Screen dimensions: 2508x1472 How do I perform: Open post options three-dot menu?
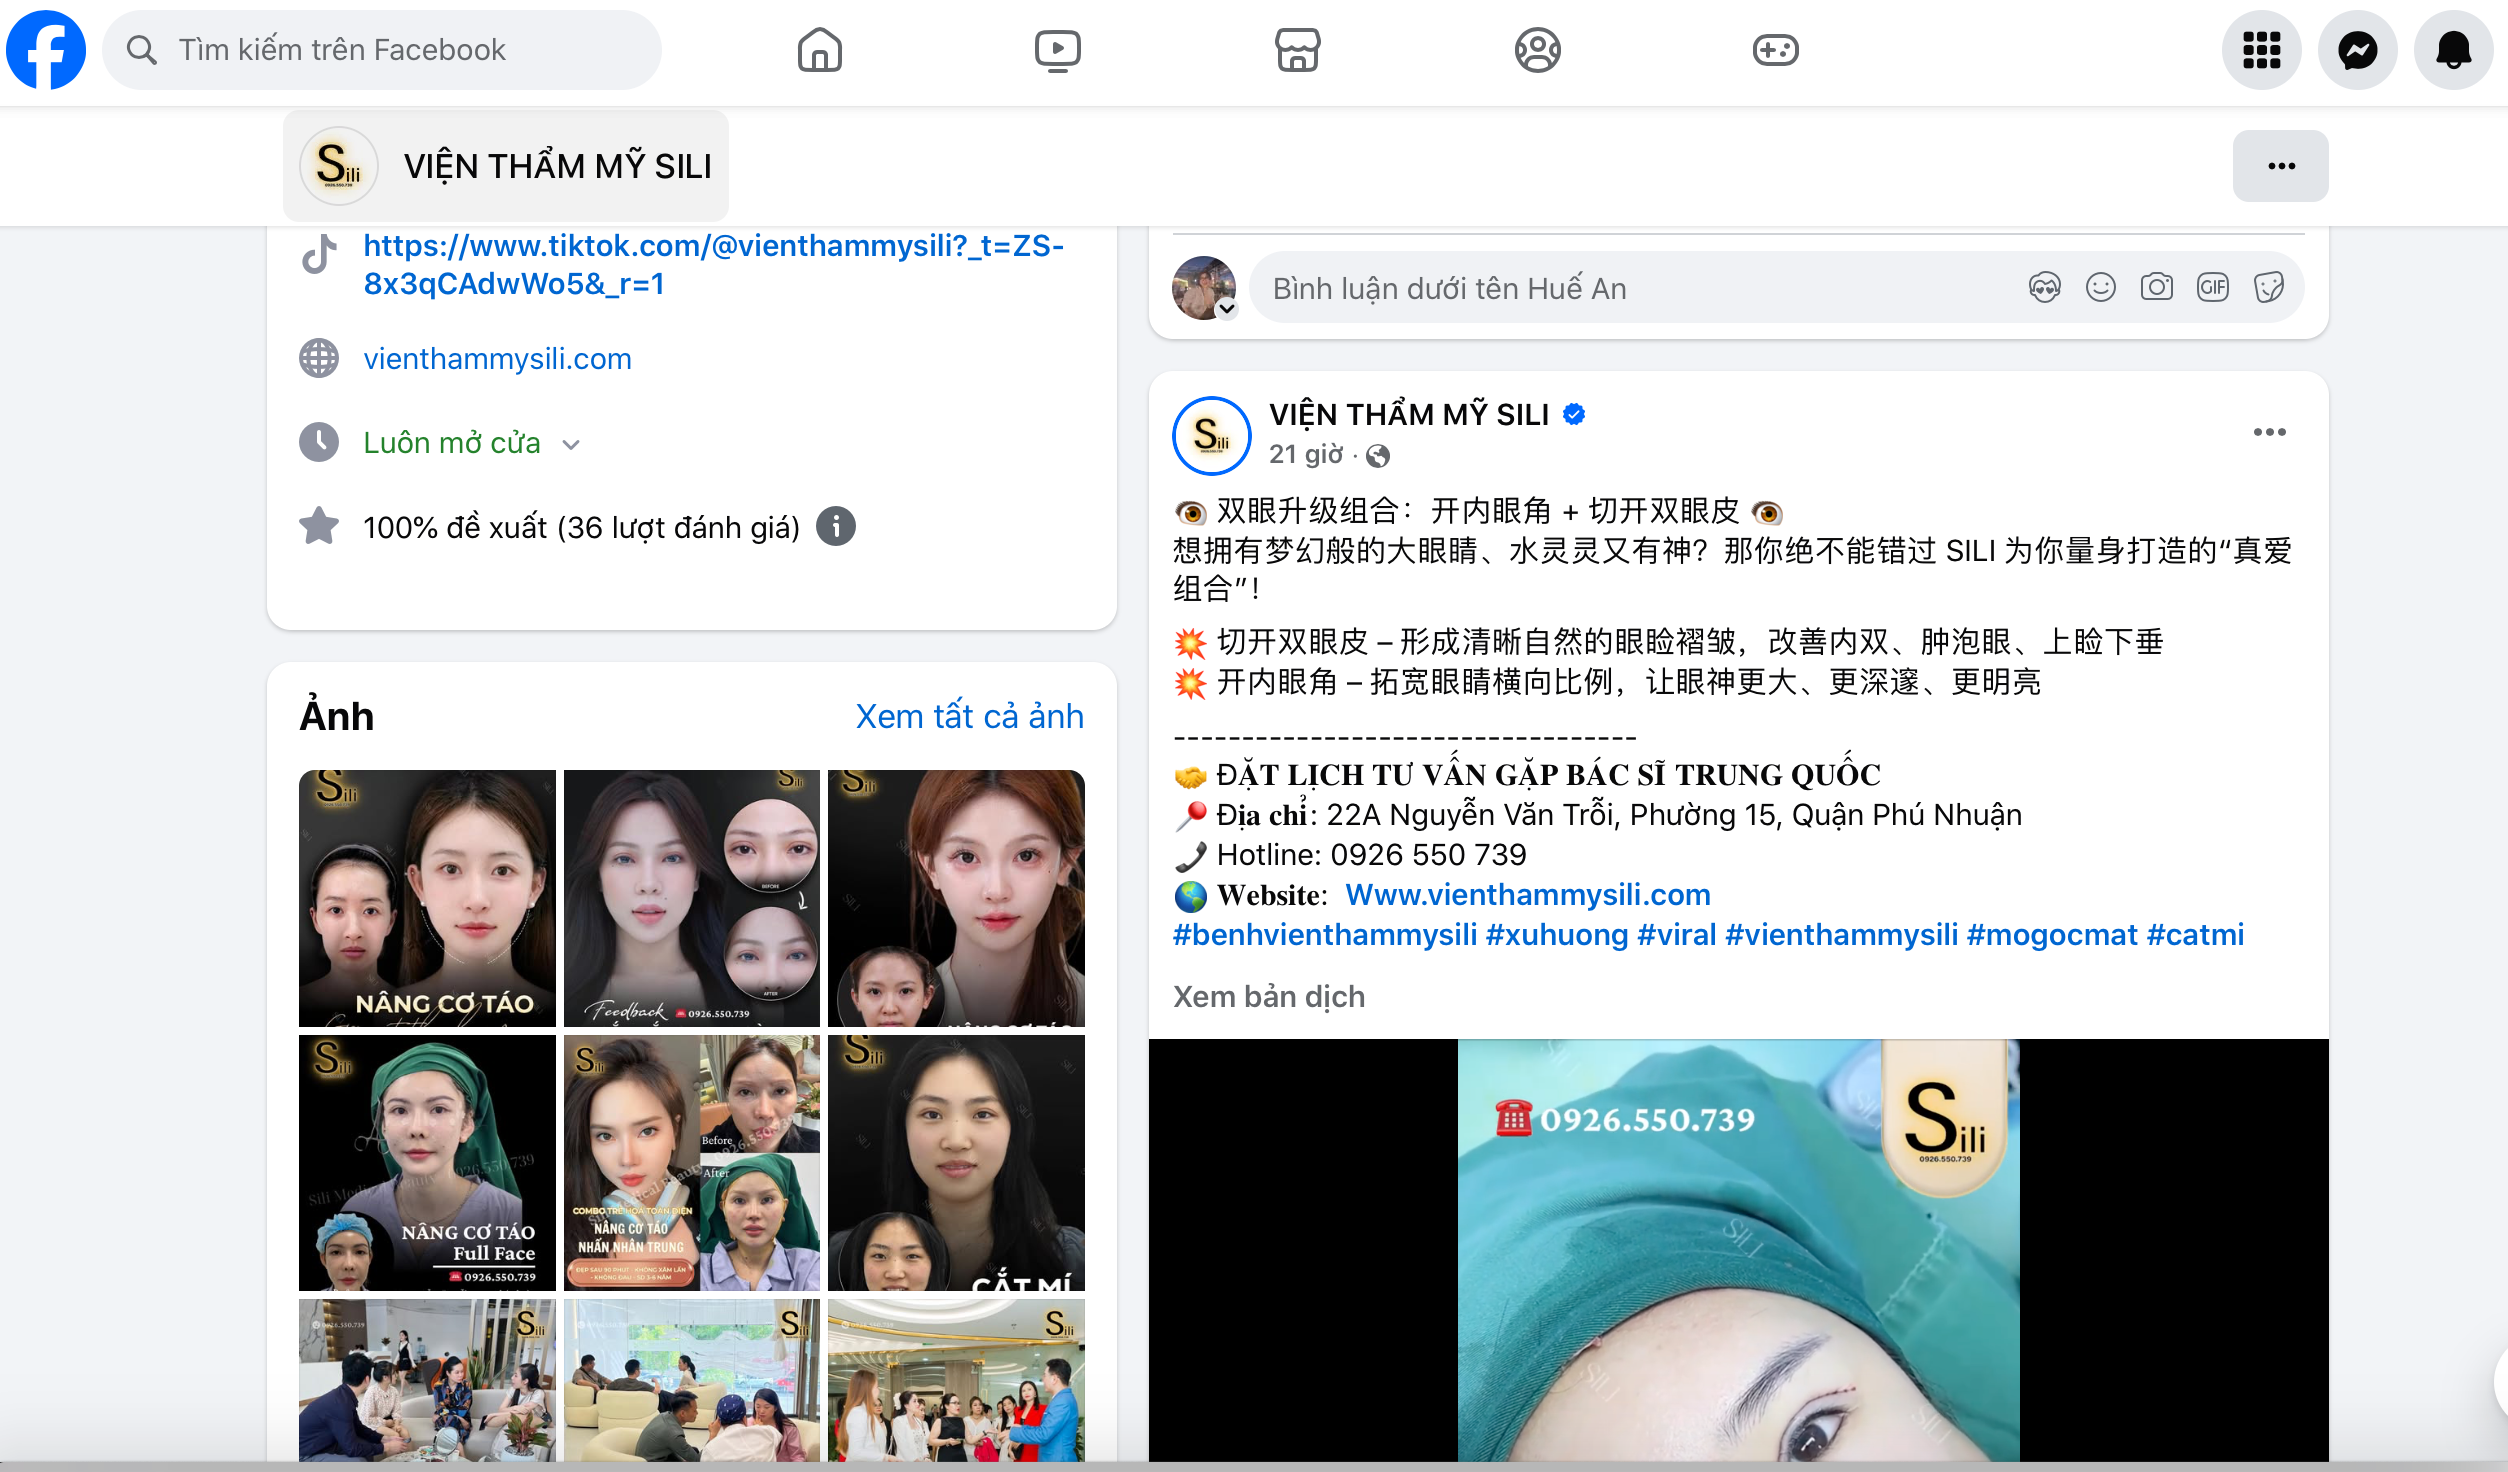click(2269, 432)
